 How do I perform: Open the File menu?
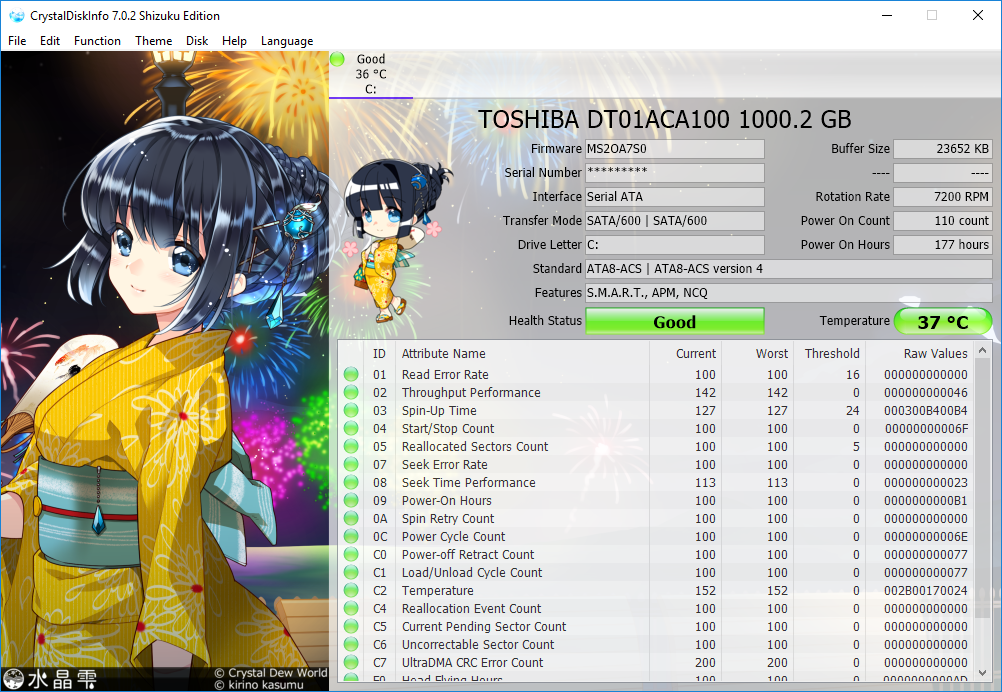[x=17, y=41]
